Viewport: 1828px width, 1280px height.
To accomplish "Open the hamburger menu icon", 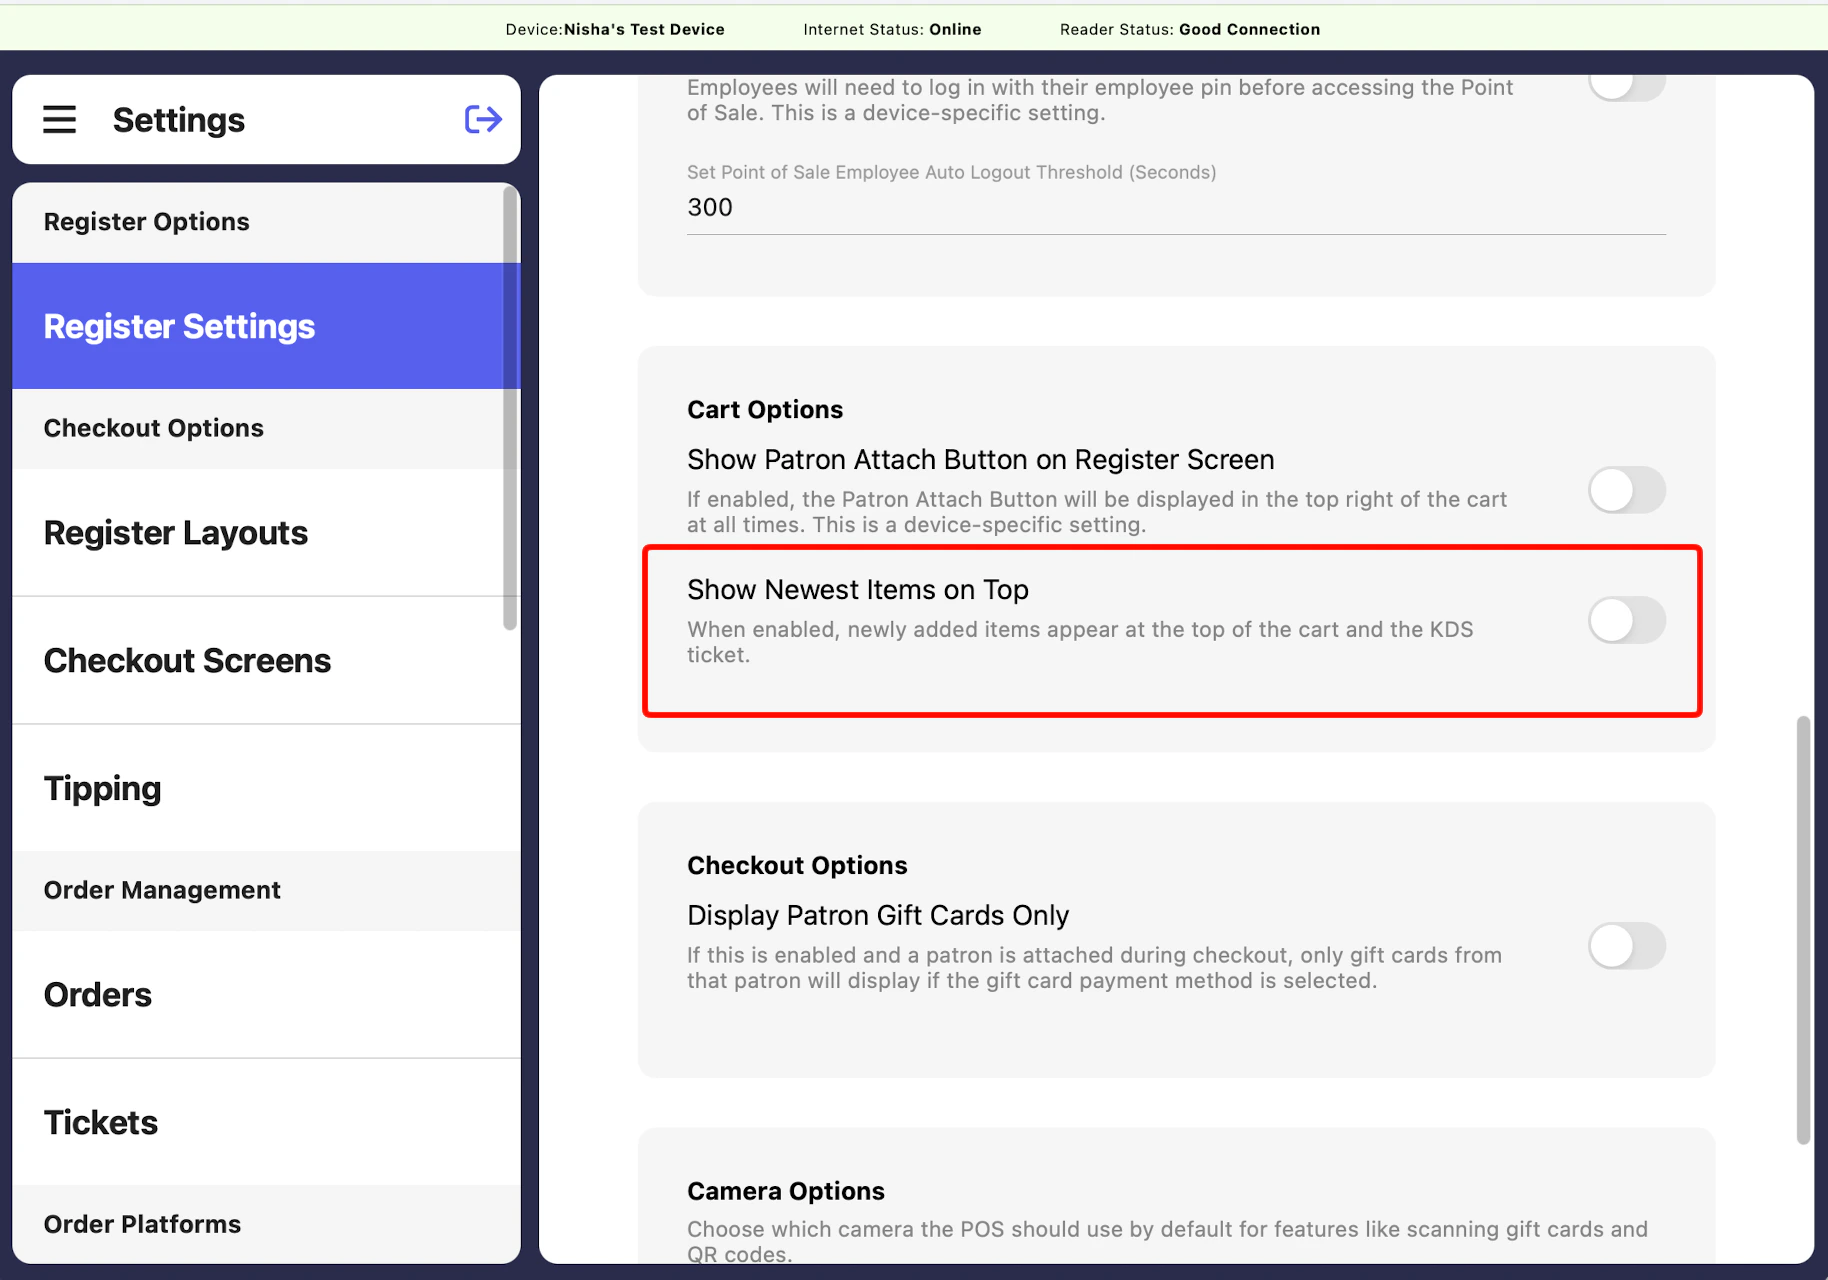I will [59, 120].
